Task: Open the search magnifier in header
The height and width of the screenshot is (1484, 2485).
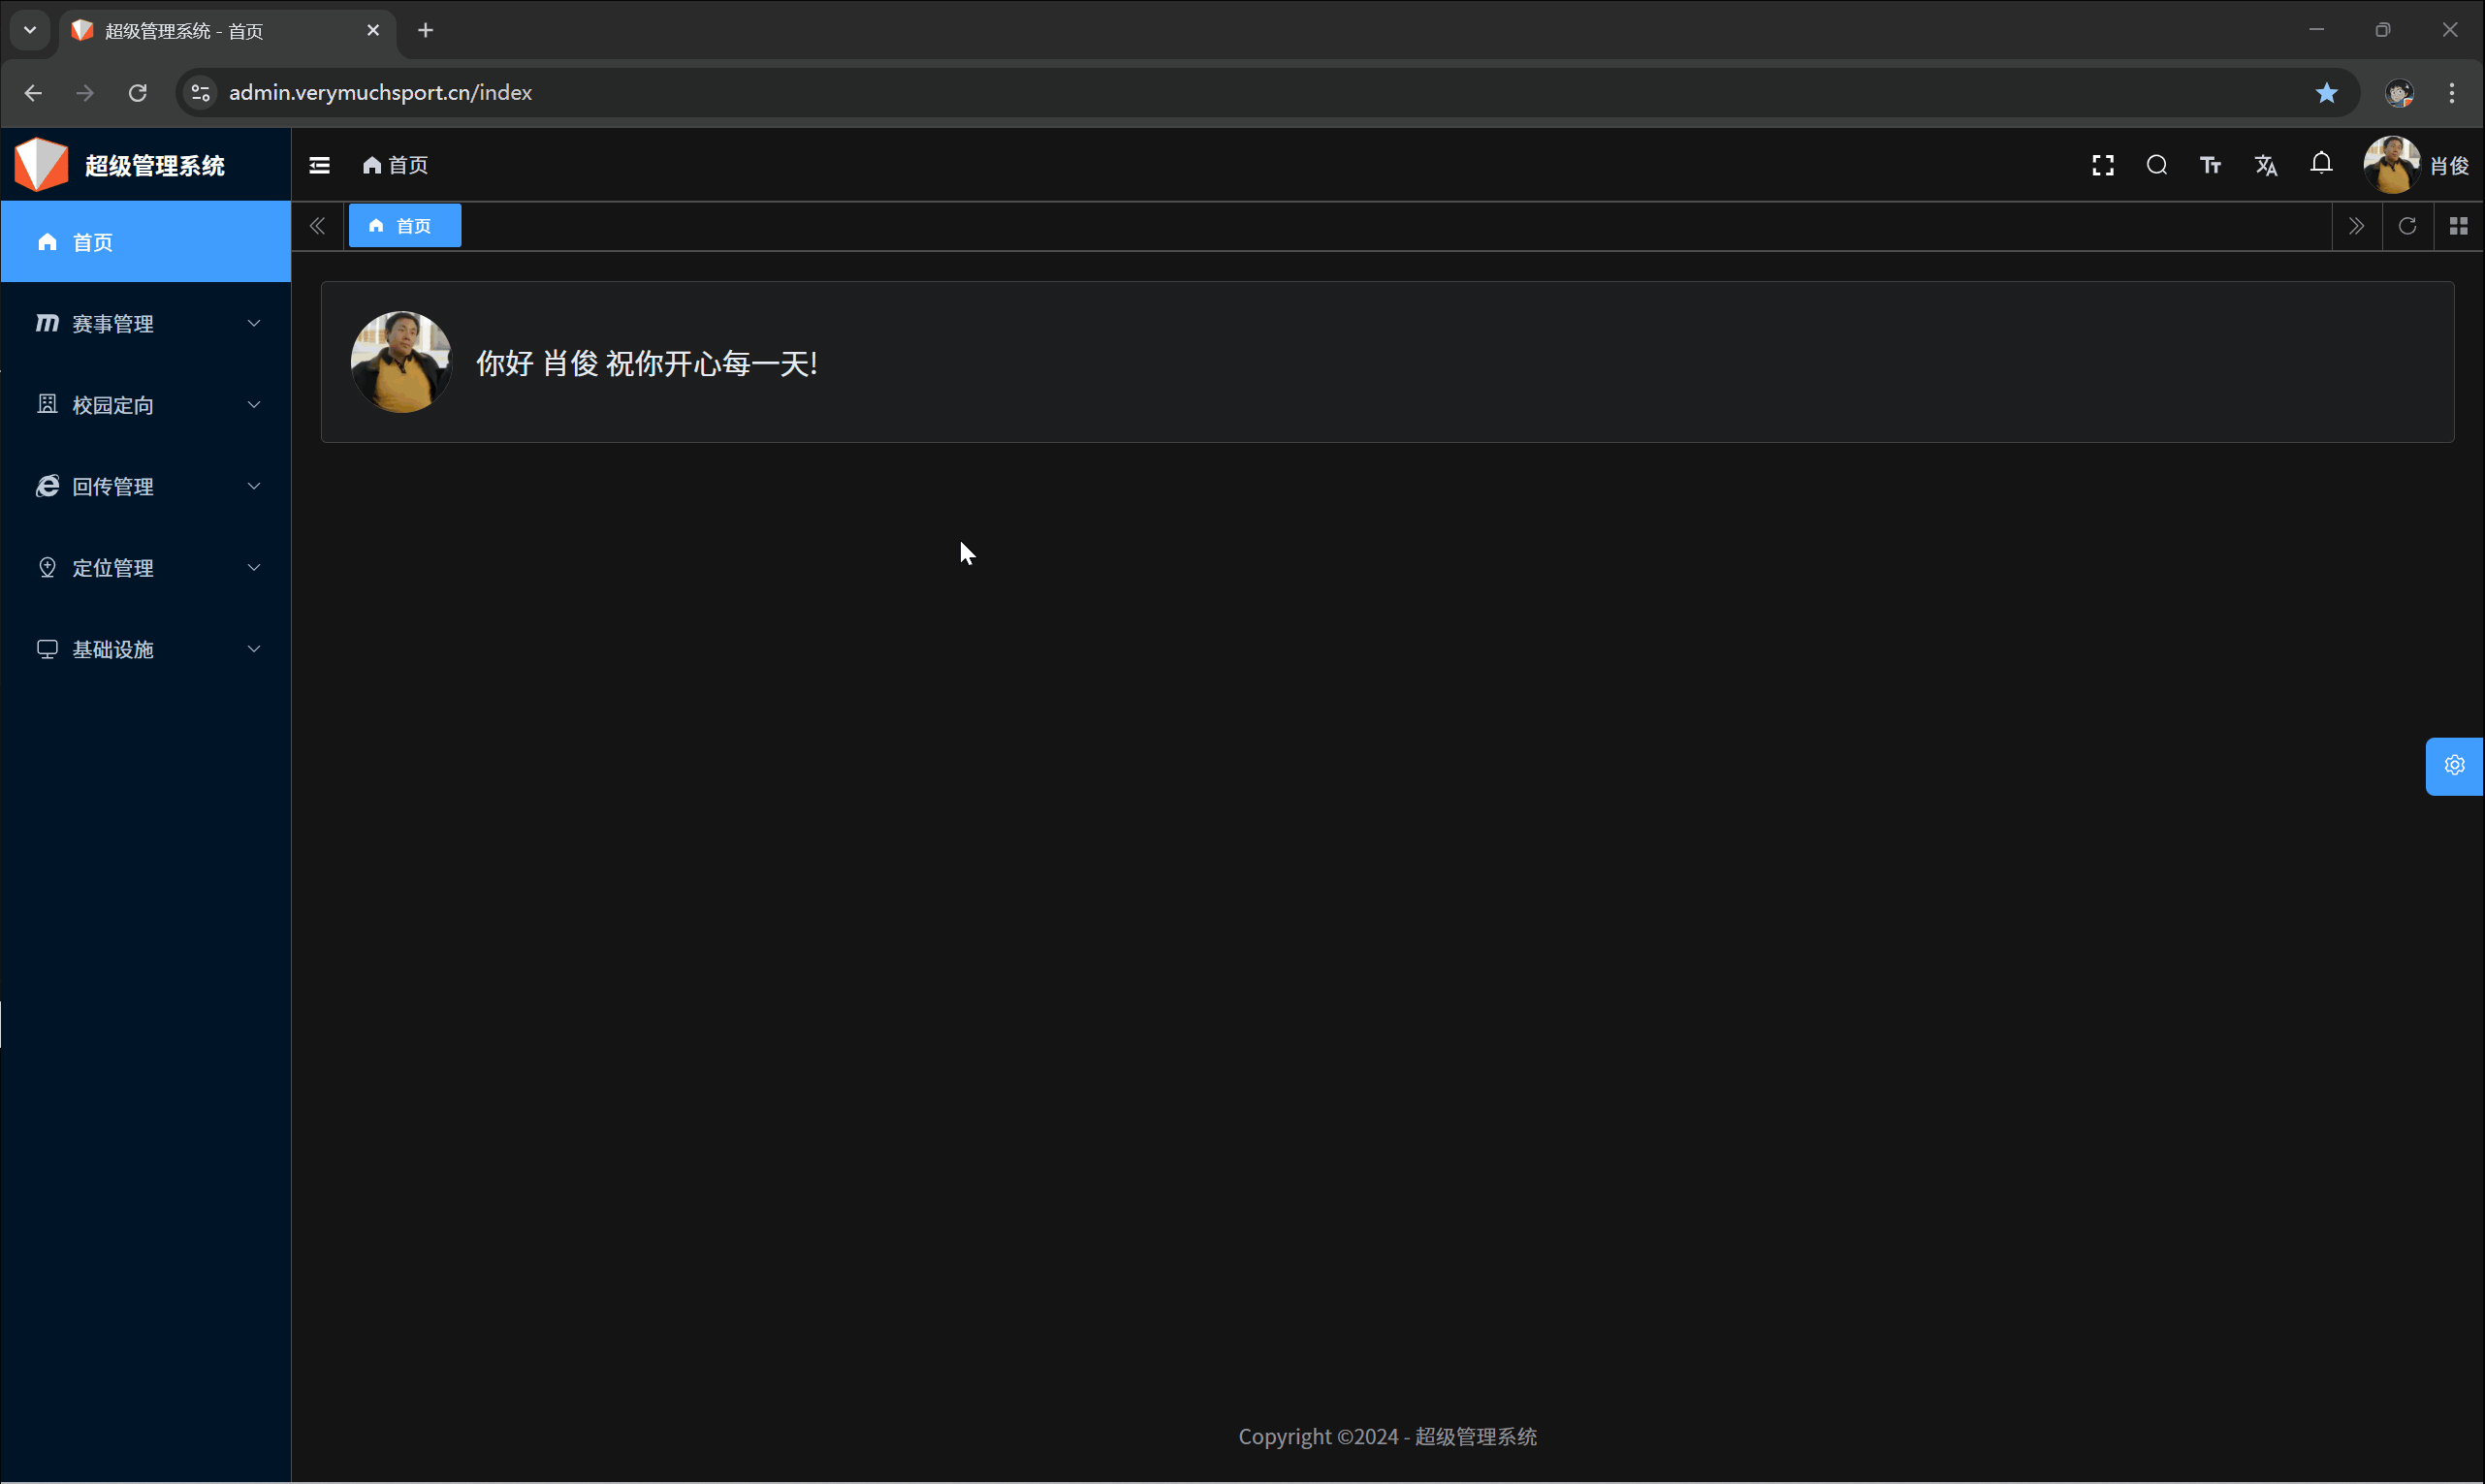Action: point(2156,165)
